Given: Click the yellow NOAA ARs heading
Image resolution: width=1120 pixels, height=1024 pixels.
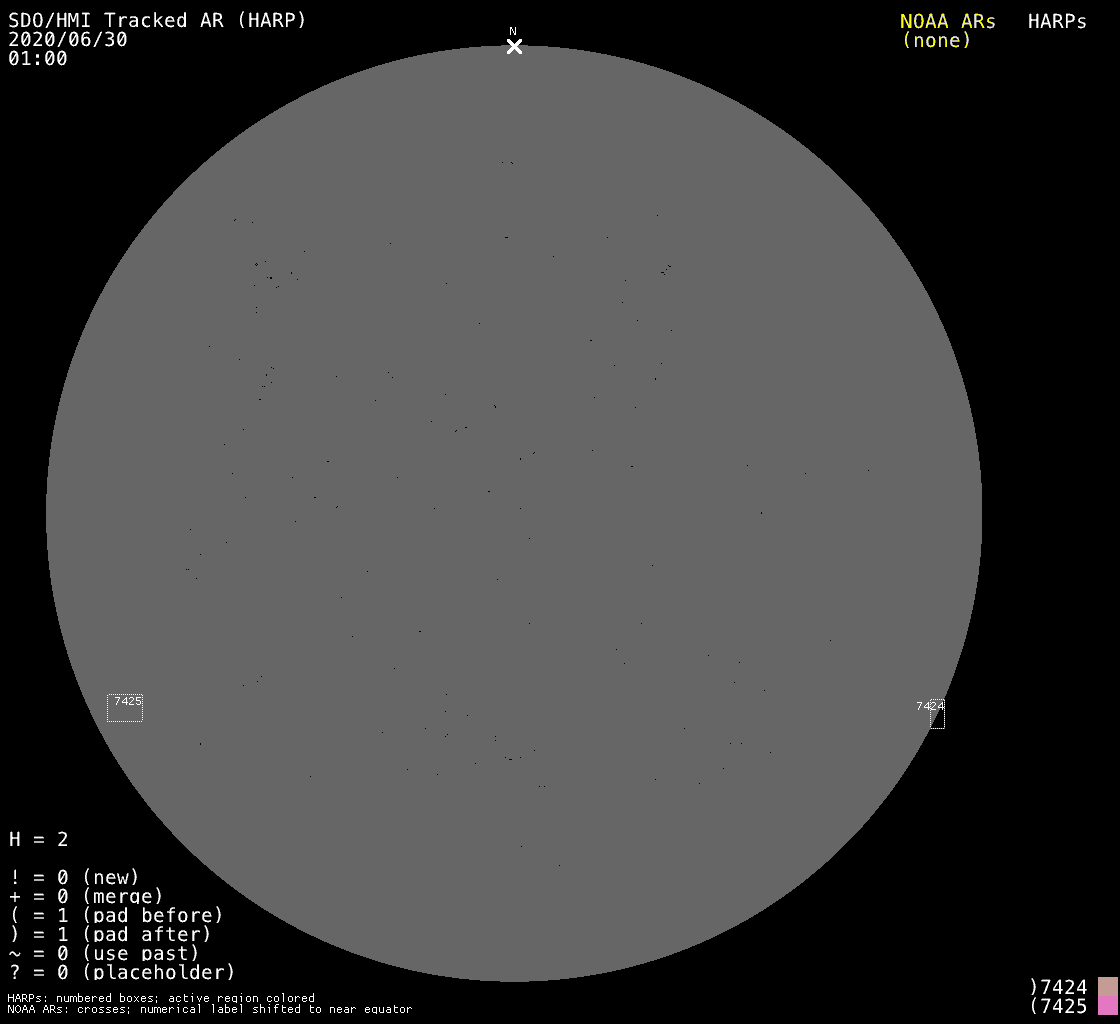Looking at the screenshot, I should click(x=947, y=21).
